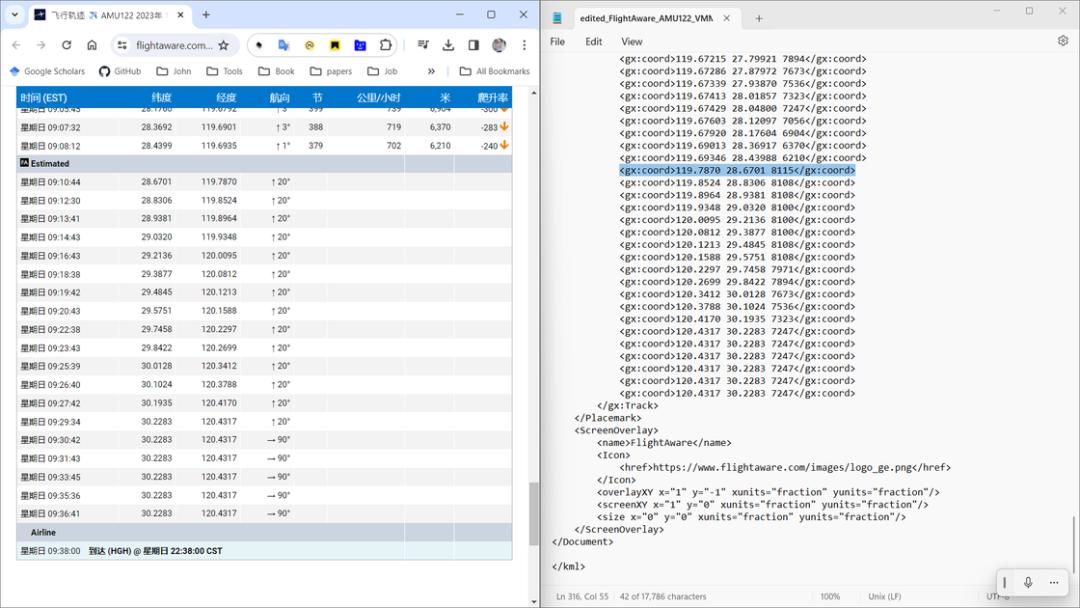The height and width of the screenshot is (608, 1080).
Task: Show Chrome downloads
Action: [448, 45]
